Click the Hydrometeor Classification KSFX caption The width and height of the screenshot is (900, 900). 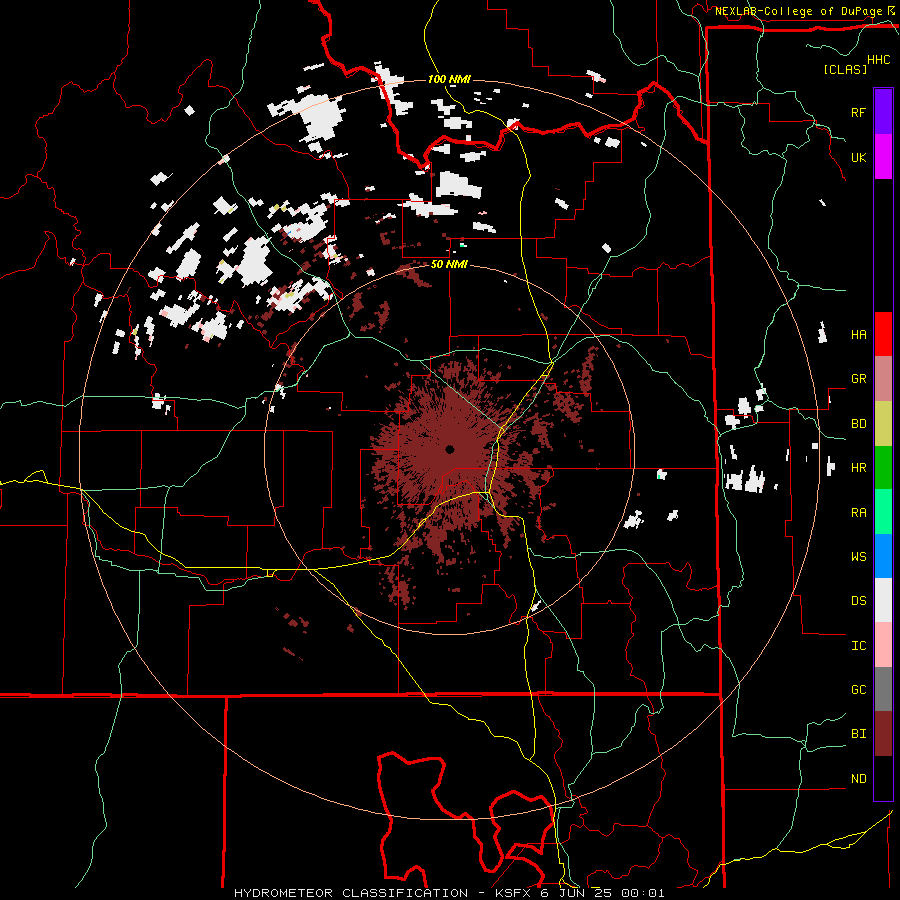[x=449, y=893]
